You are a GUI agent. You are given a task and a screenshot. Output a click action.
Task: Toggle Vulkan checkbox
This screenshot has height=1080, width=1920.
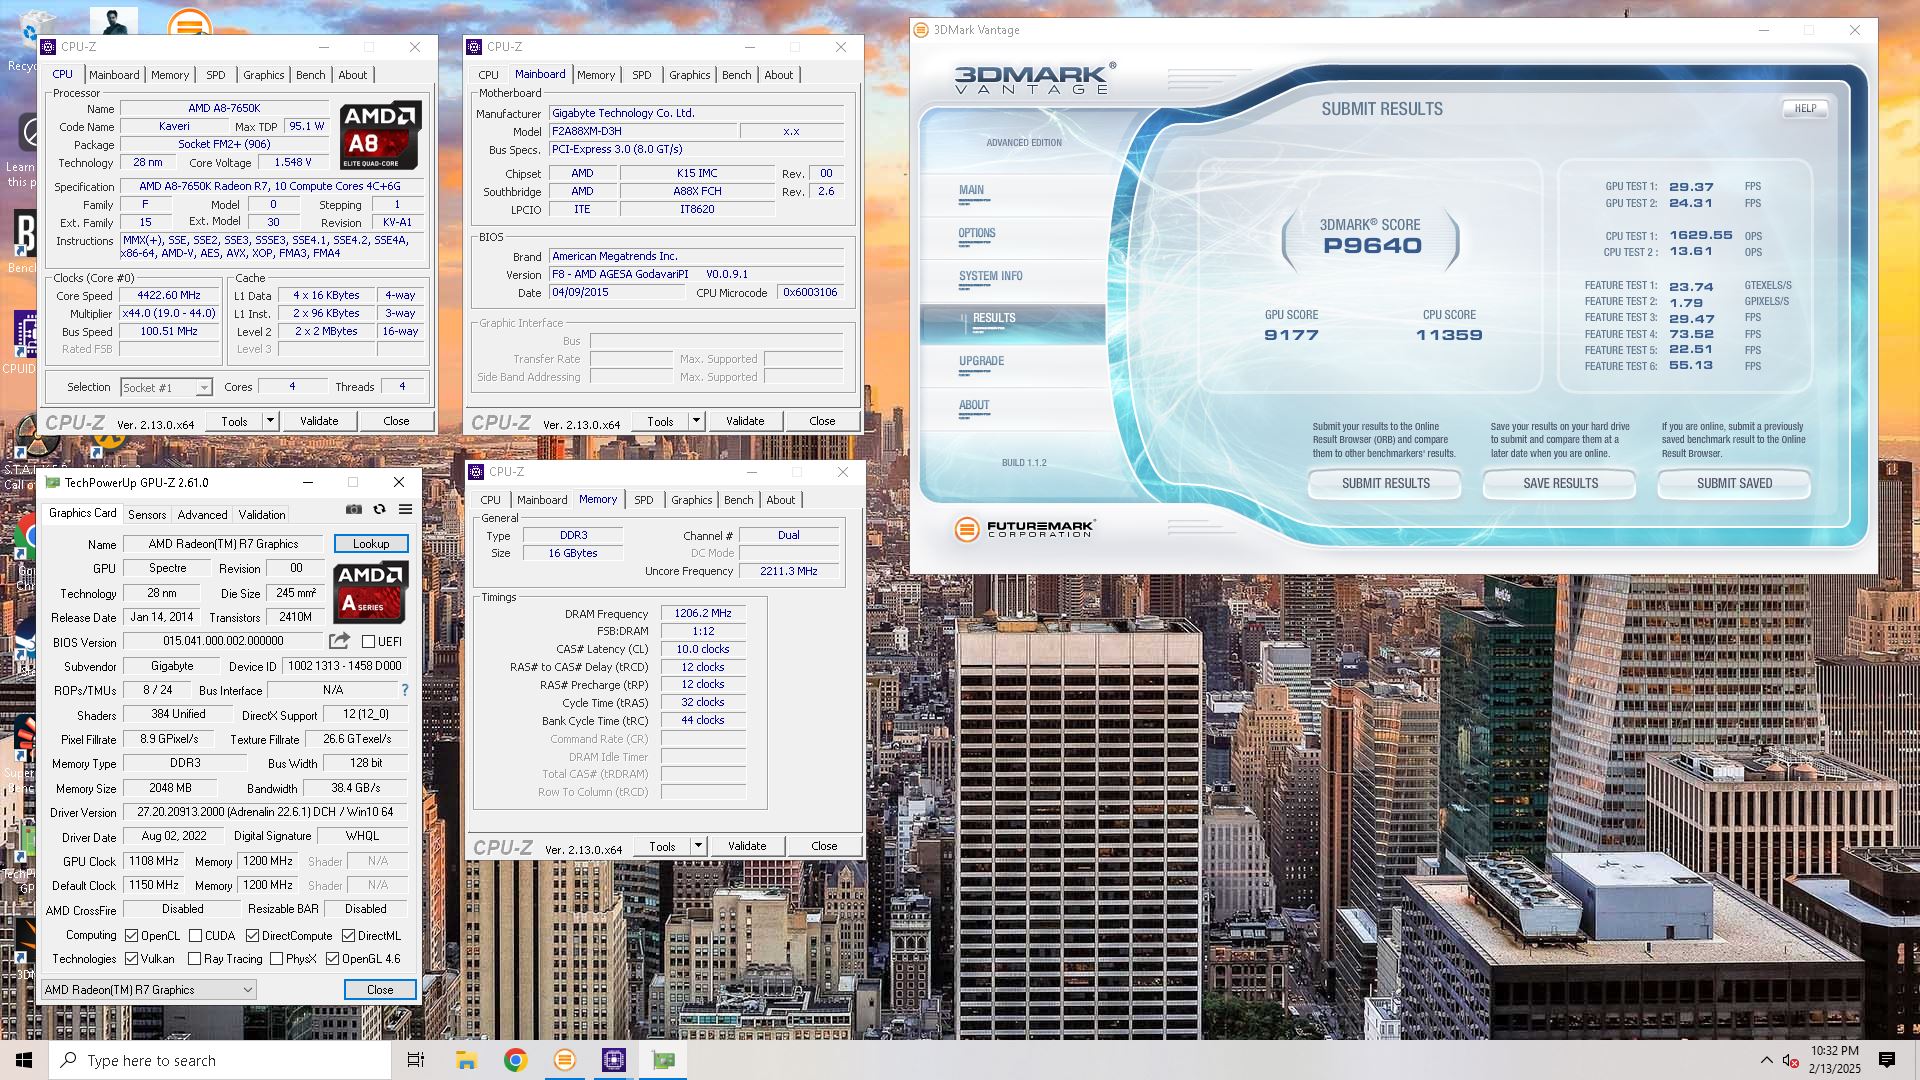pyautogui.click(x=132, y=959)
